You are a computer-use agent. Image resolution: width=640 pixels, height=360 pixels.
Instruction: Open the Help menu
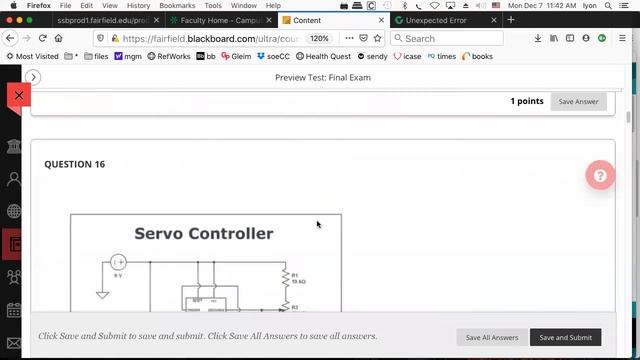273,6
